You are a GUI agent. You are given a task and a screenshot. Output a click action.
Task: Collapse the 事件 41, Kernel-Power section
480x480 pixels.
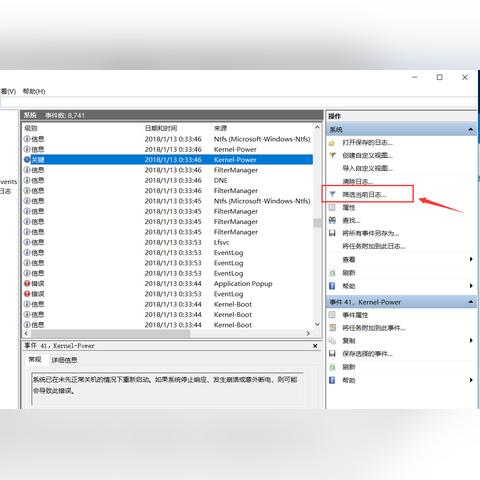471,302
